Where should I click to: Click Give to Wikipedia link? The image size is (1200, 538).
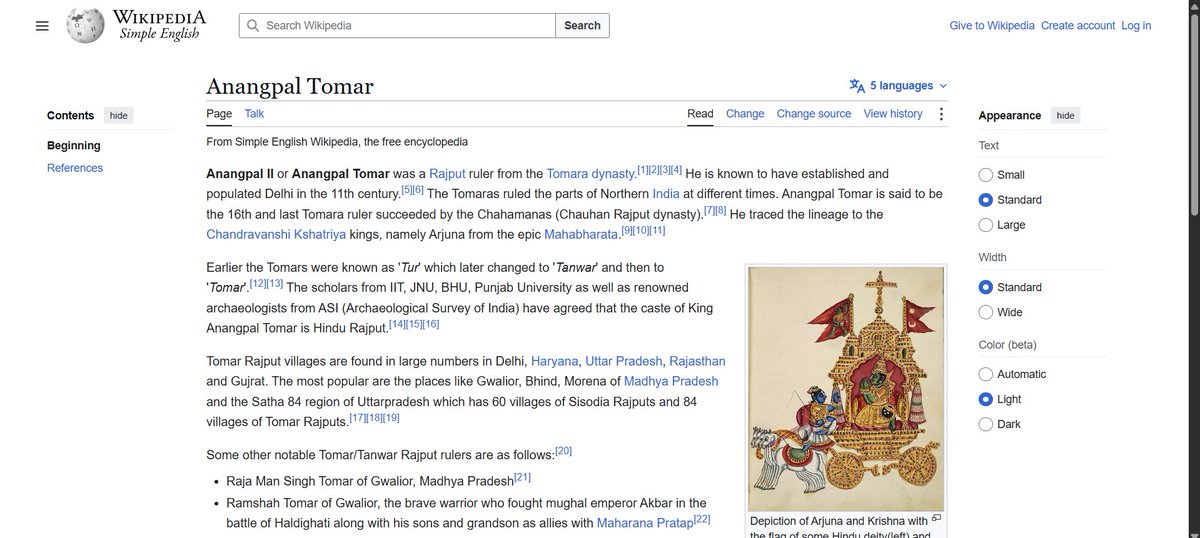click(x=992, y=26)
